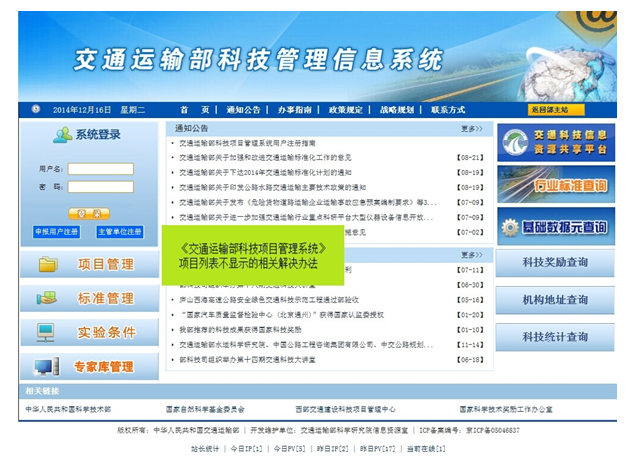Click the 主管单位注册 button
This screenshot has width=637, height=457.
pyautogui.click(x=120, y=232)
